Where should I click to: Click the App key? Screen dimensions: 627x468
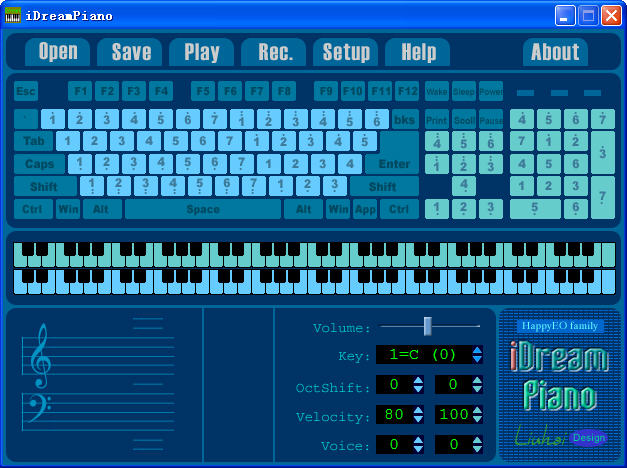point(365,209)
